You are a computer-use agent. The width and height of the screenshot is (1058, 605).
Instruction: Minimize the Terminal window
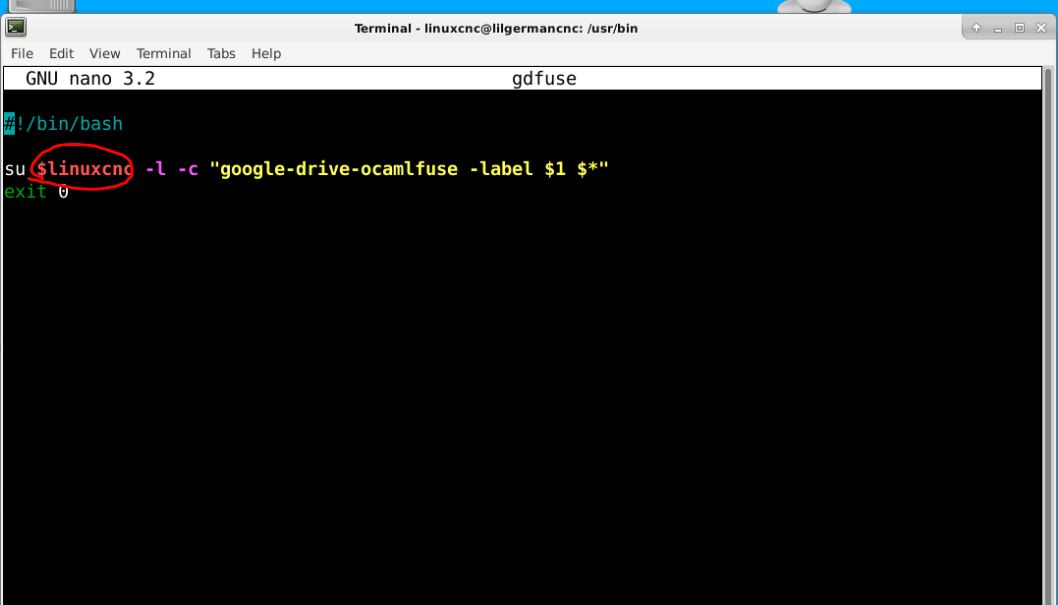tap(998, 28)
